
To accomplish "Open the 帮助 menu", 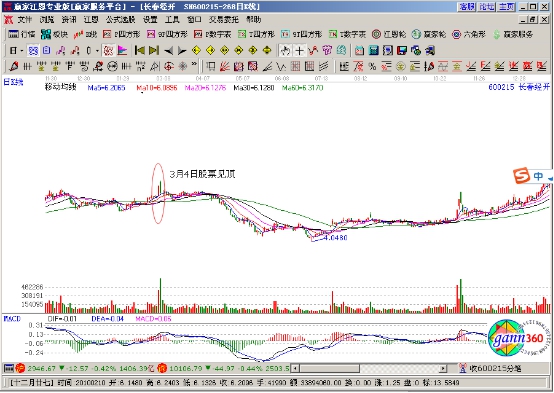I will click(253, 19).
